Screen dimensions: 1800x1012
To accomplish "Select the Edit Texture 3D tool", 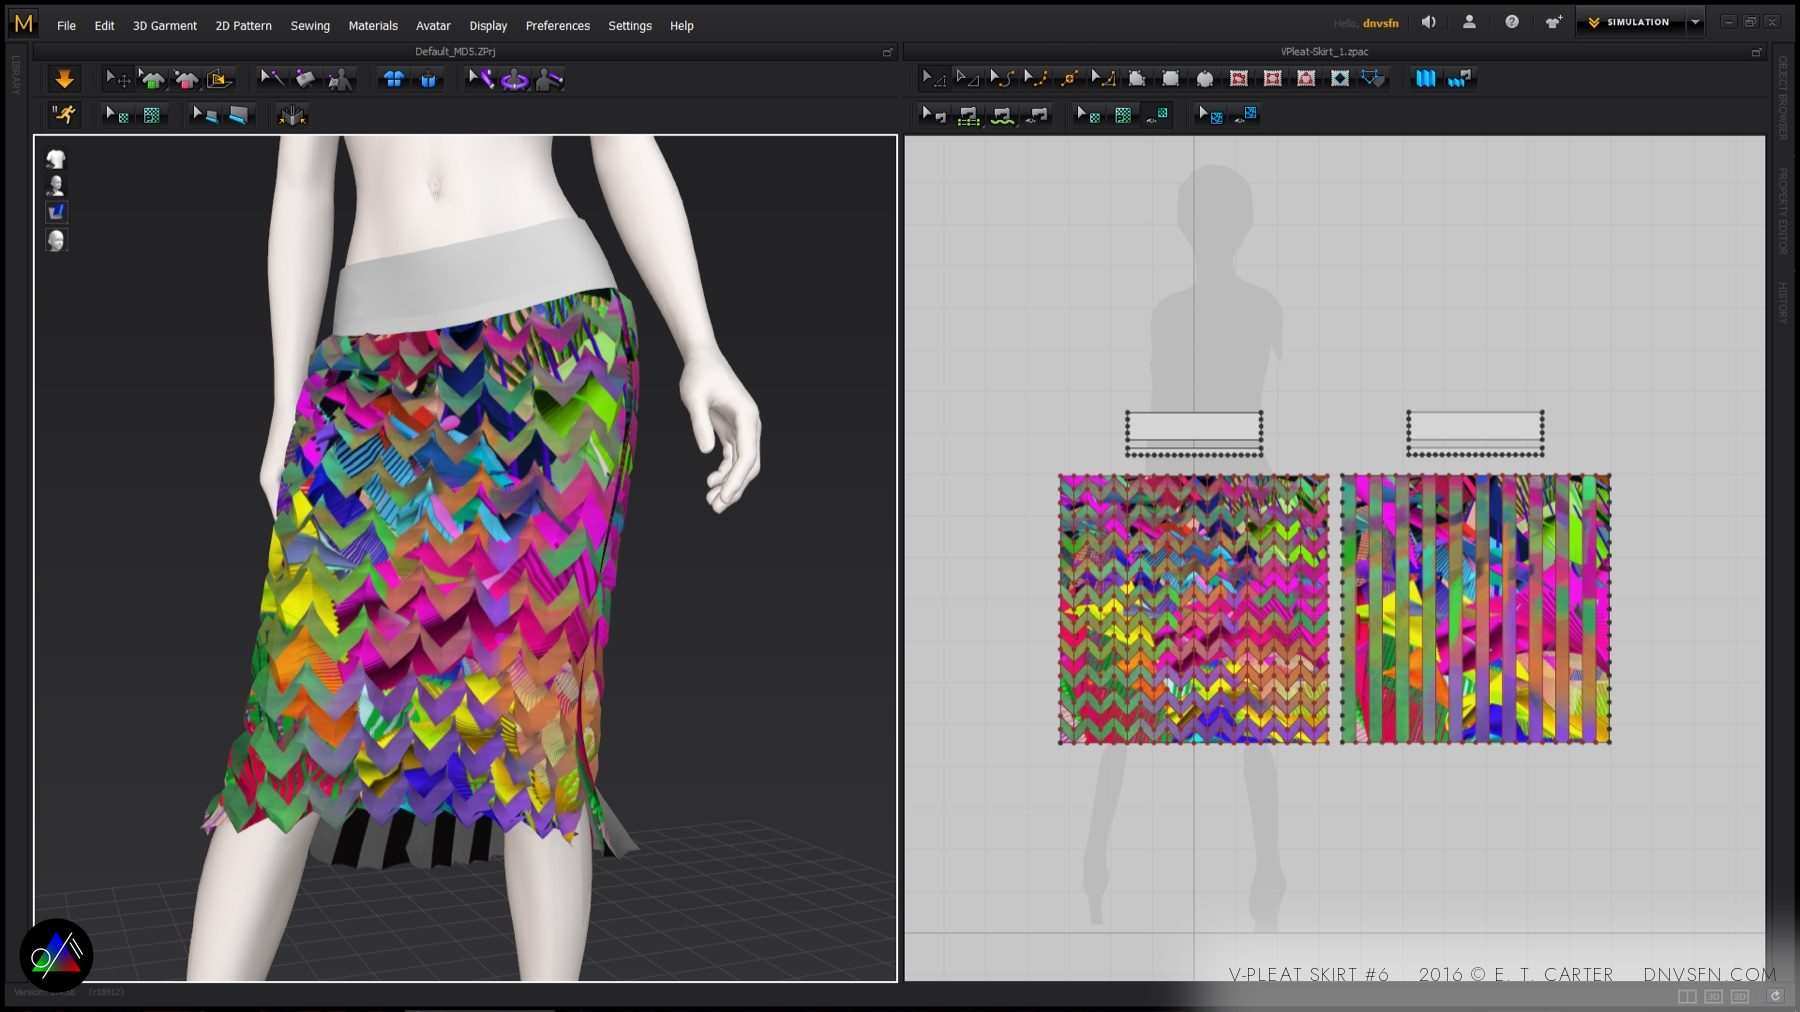I will (x=117, y=115).
